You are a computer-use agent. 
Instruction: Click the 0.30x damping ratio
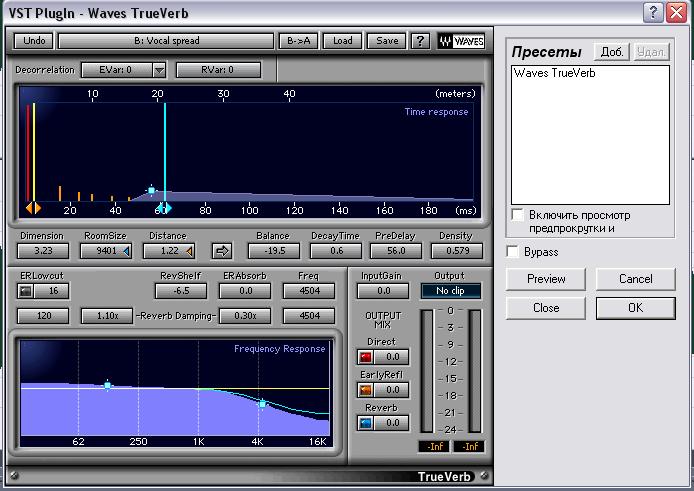[245, 316]
